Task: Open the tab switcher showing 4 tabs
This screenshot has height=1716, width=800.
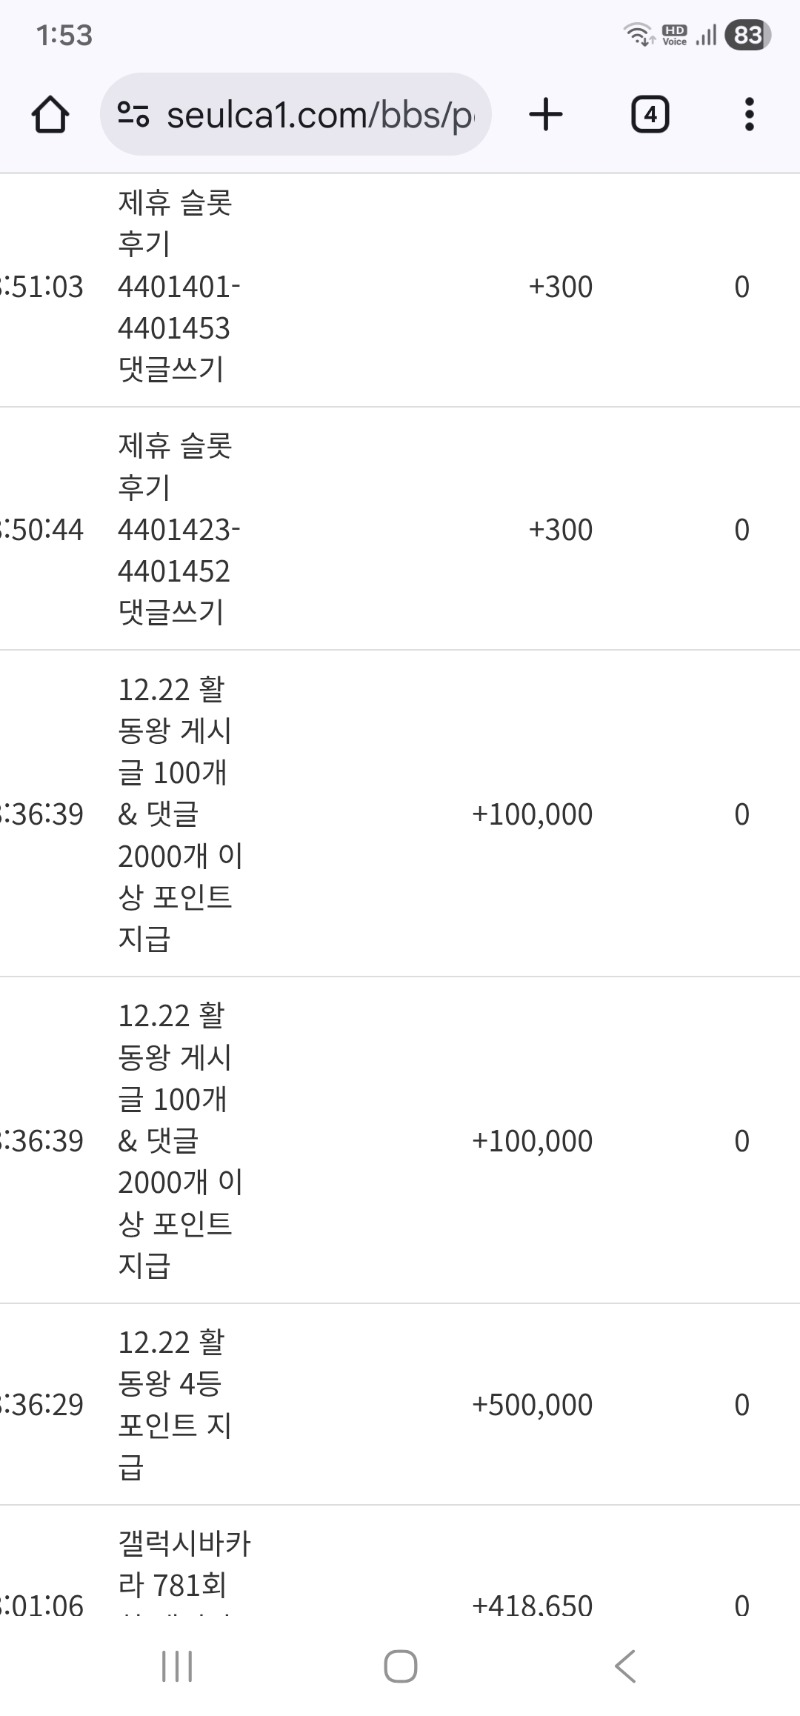Action: [649, 115]
